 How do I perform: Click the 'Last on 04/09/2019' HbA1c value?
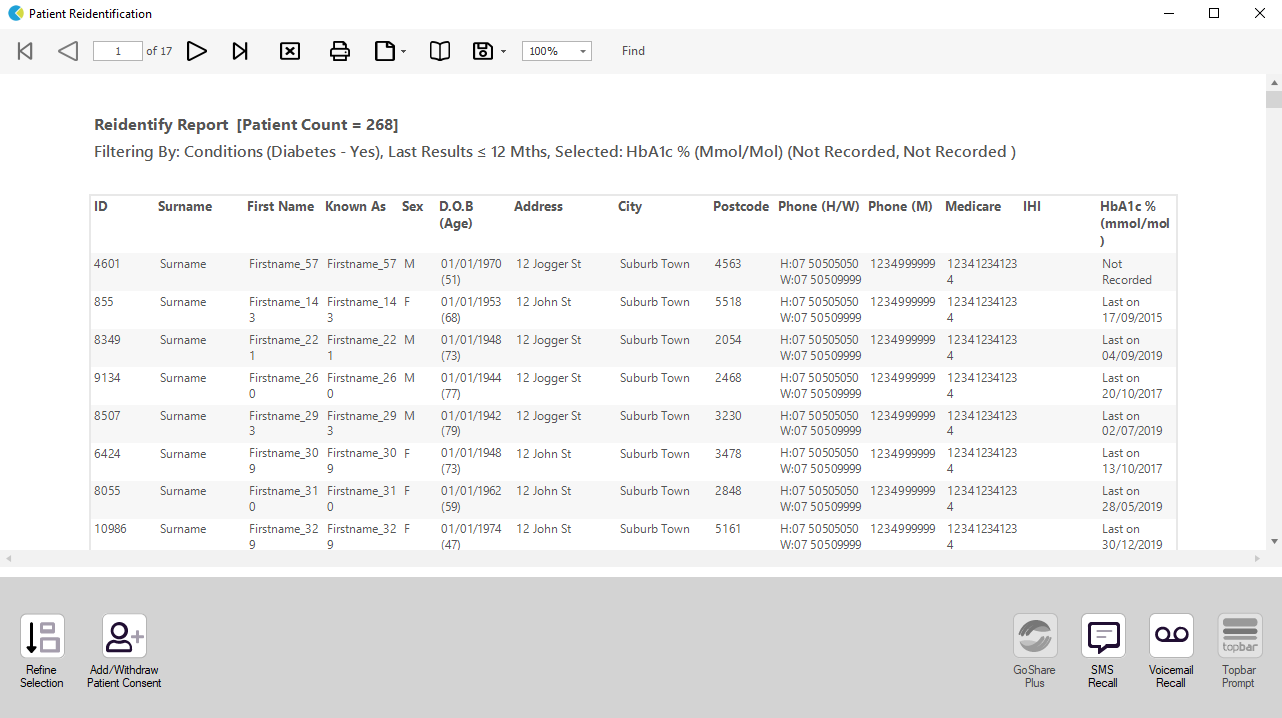click(1132, 348)
